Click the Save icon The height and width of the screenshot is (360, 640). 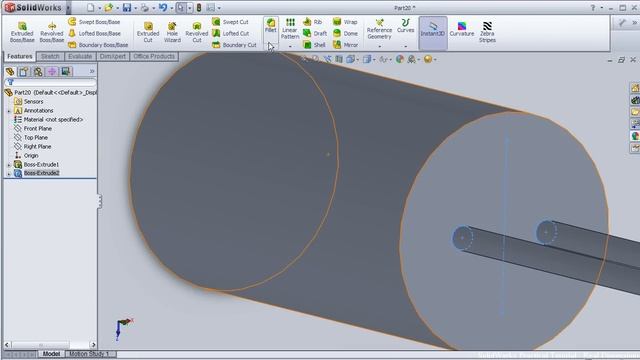(127, 8)
